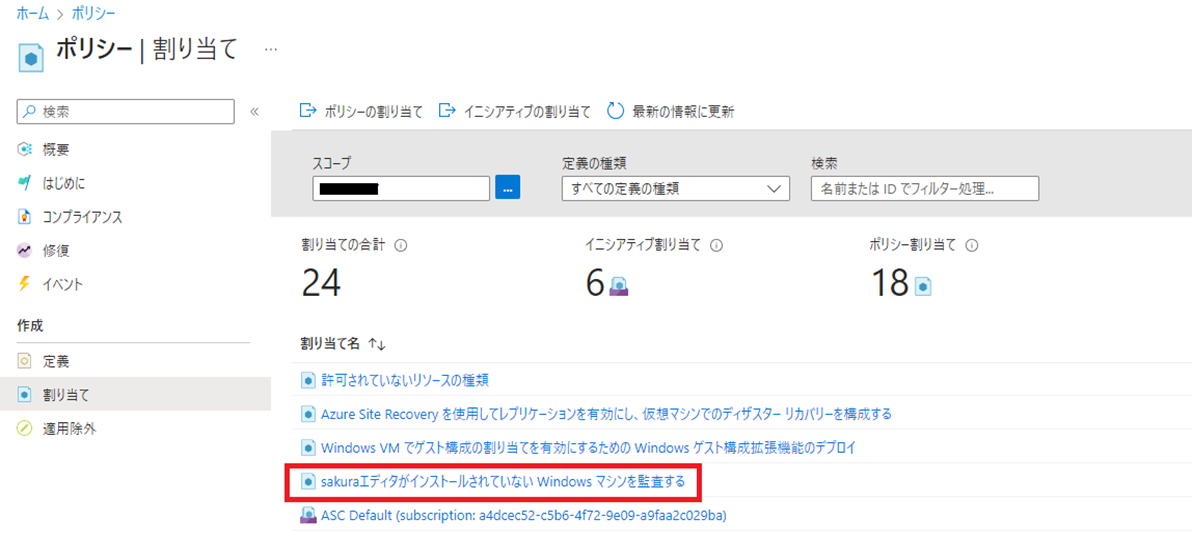The image size is (1192, 538).
Task: Click icon of the Windows VM row
Action: click(x=308, y=447)
